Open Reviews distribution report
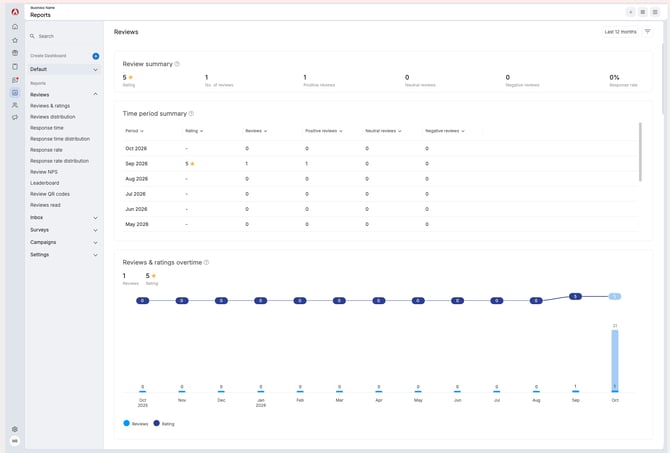Image resolution: width=670 pixels, height=453 pixels. pyautogui.click(x=53, y=117)
